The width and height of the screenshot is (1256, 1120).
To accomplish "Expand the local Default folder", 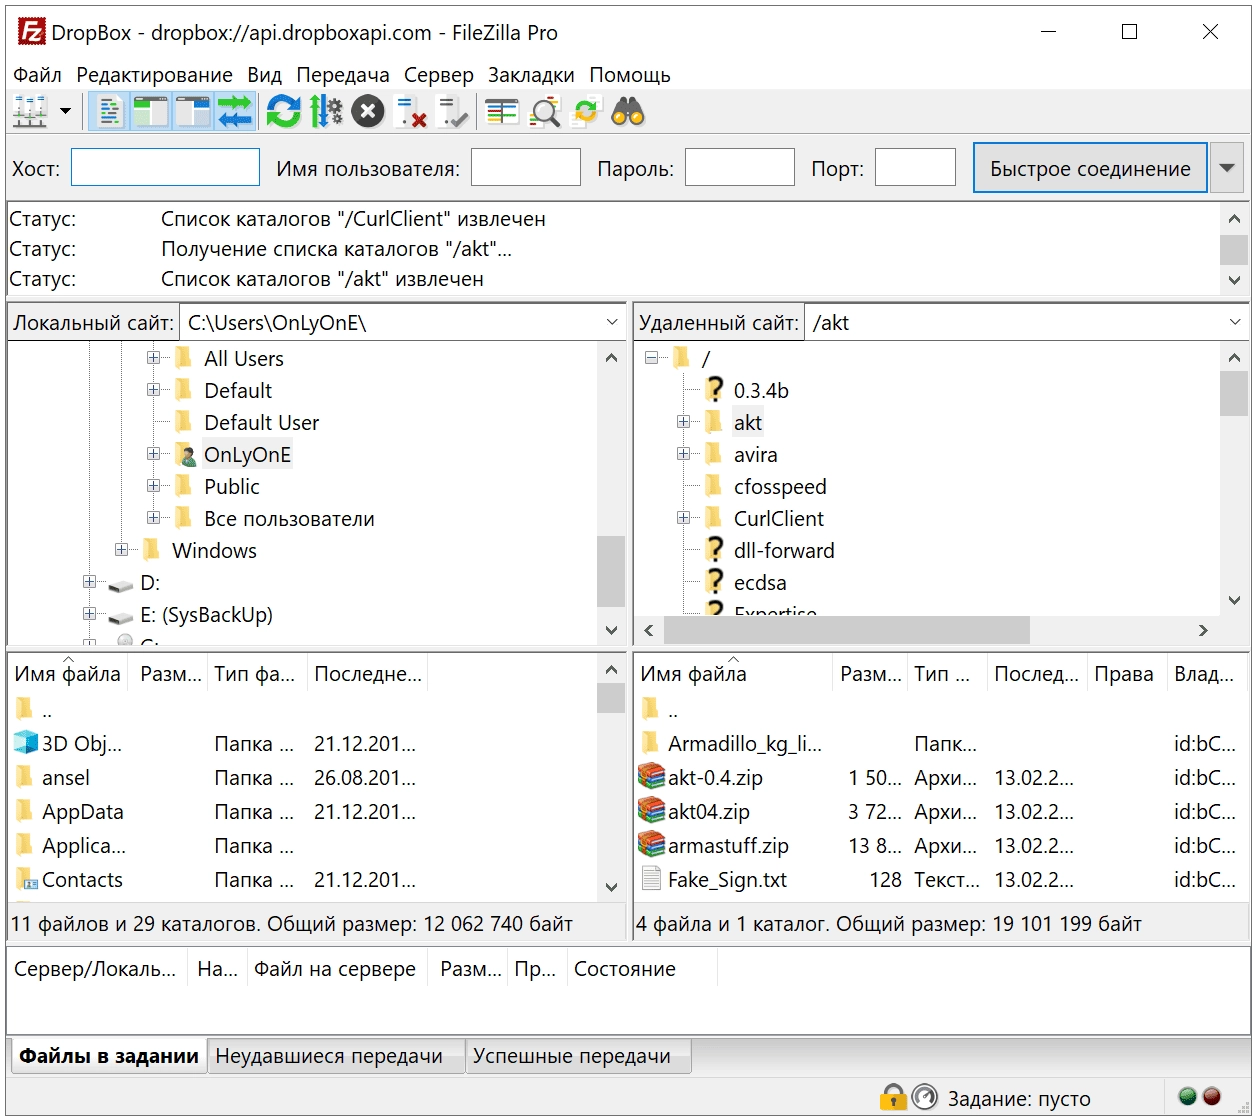I will (153, 390).
